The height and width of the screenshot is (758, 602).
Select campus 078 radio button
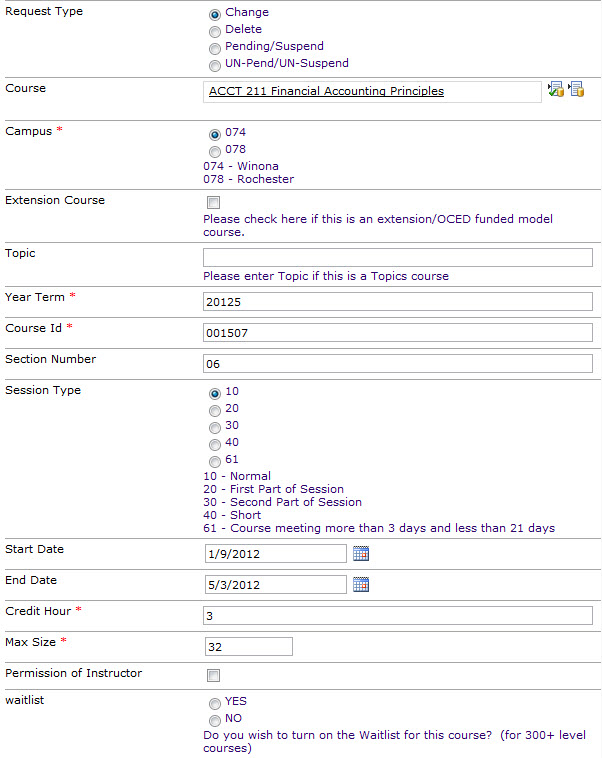point(215,151)
